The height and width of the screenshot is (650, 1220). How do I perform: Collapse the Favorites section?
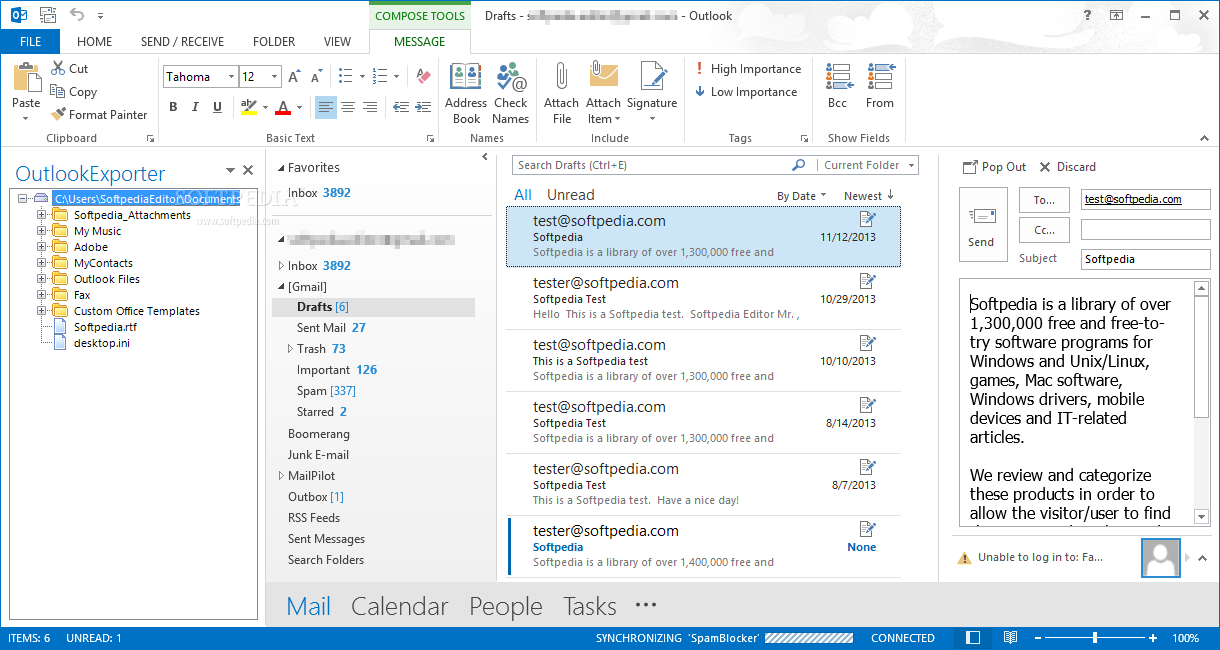tap(280, 168)
